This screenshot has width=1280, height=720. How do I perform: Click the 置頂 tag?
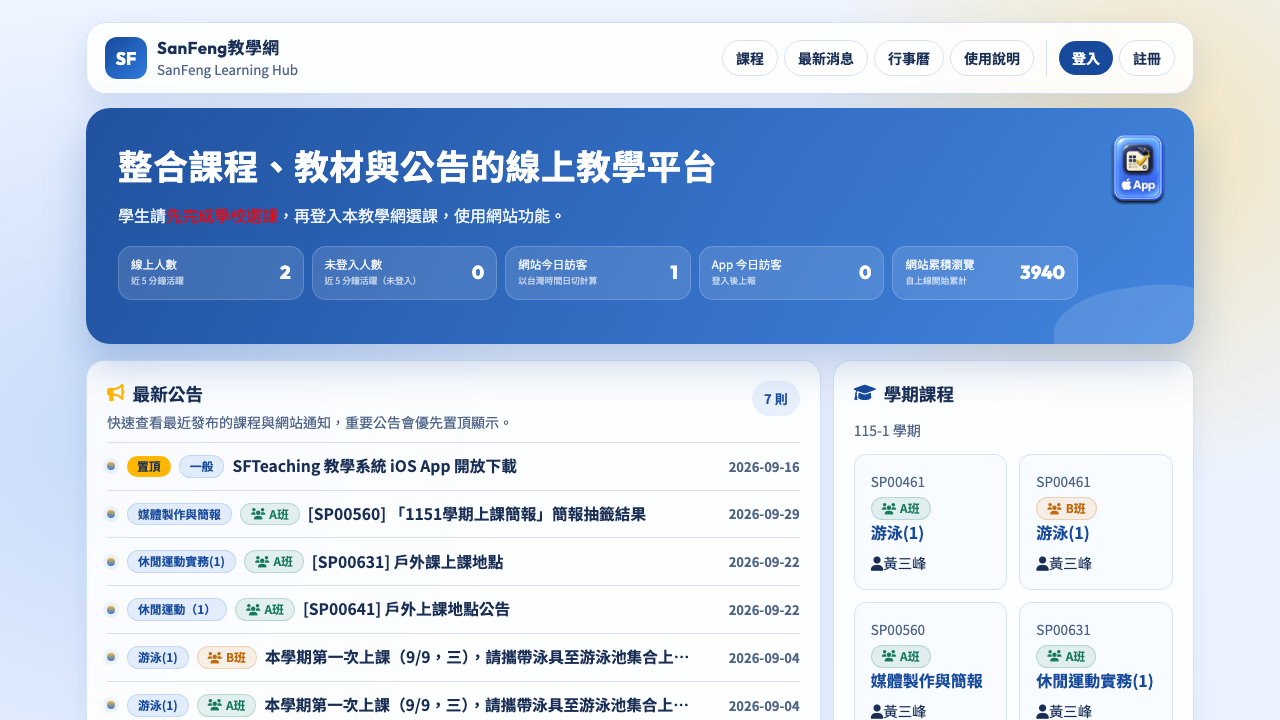(x=149, y=466)
